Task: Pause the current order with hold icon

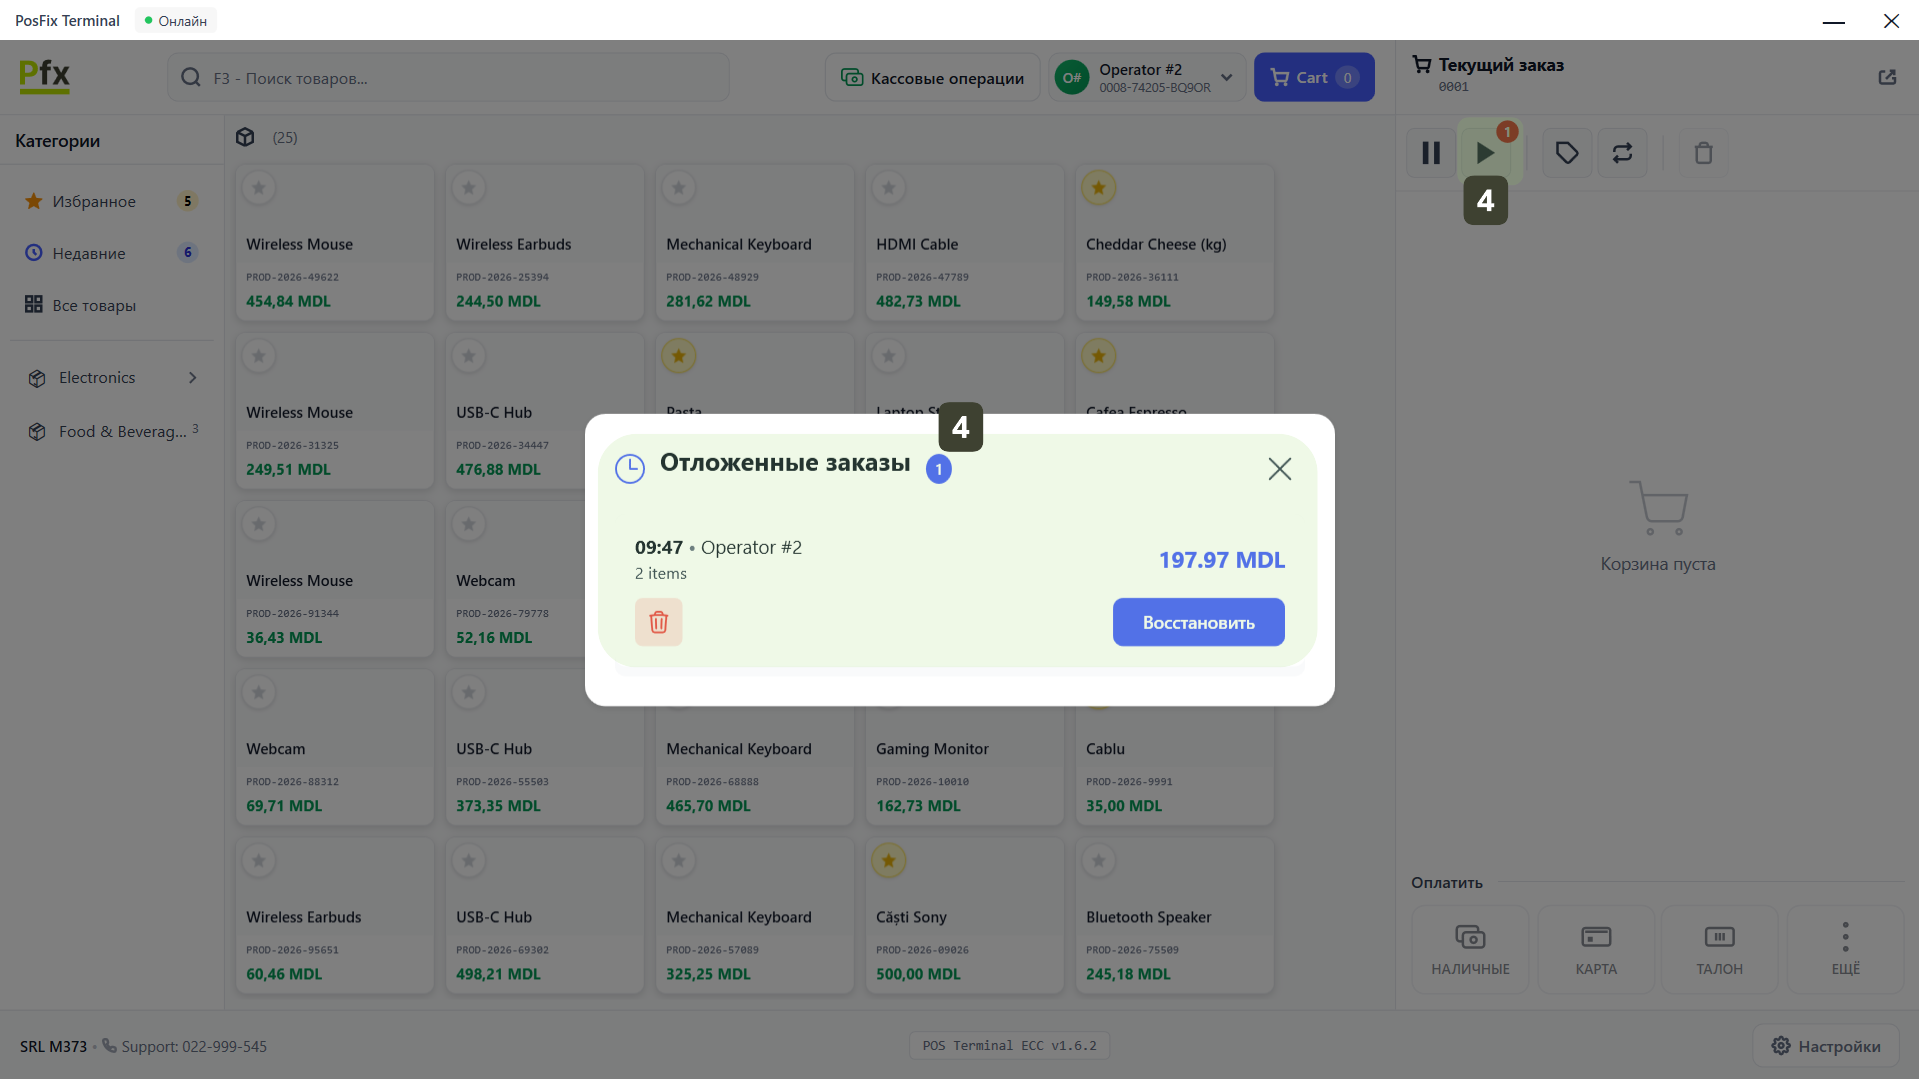Action: pyautogui.click(x=1430, y=153)
